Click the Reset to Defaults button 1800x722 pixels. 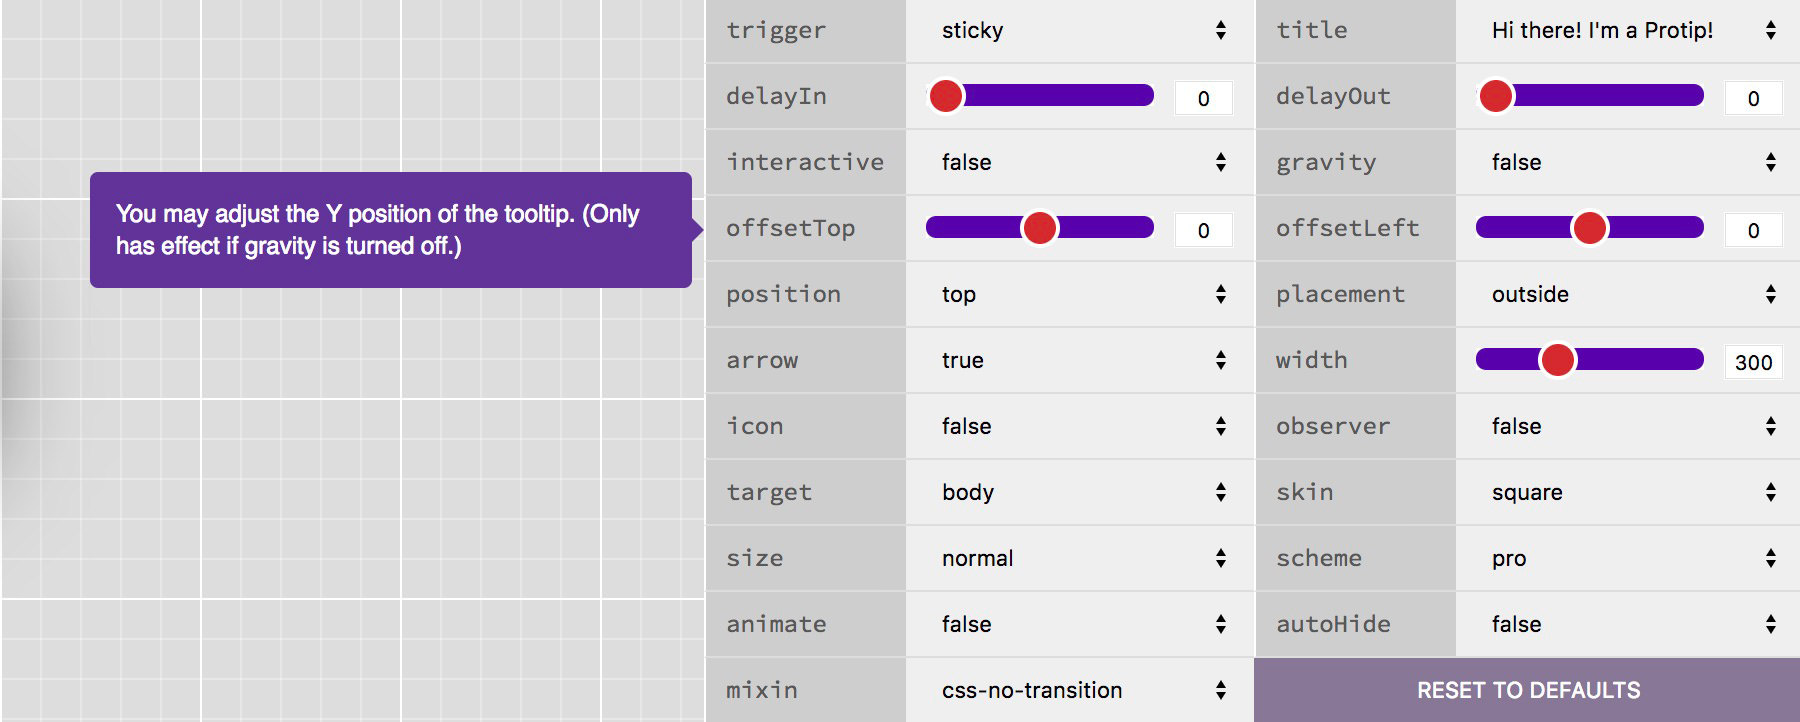click(1528, 690)
